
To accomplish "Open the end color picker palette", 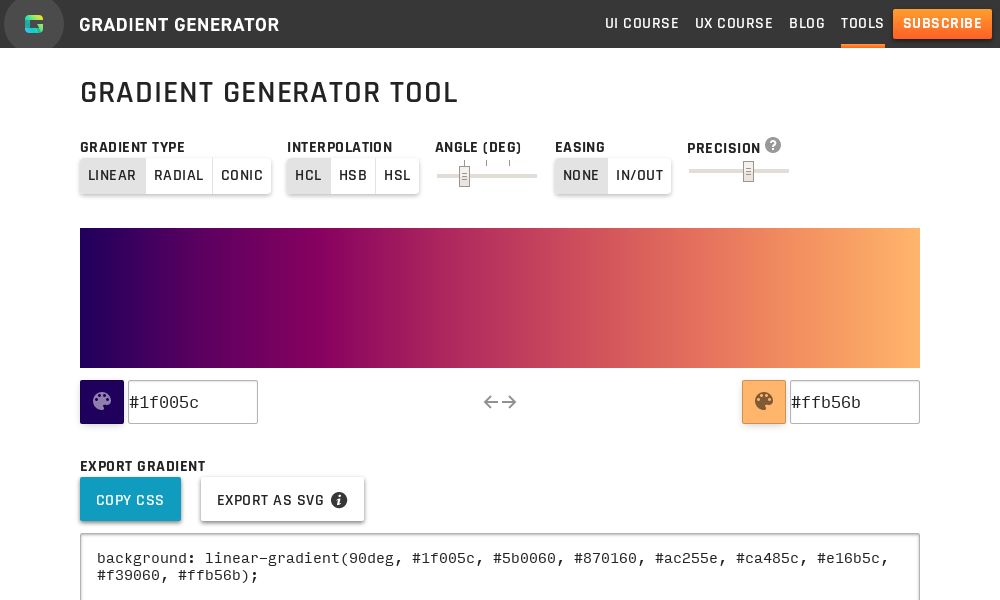I will pos(763,402).
